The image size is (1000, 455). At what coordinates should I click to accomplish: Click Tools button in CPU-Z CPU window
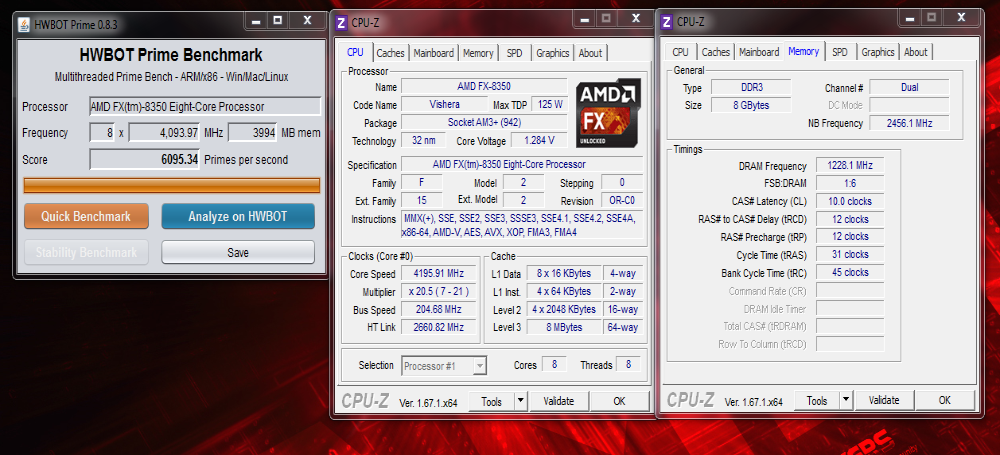pyautogui.click(x=492, y=401)
